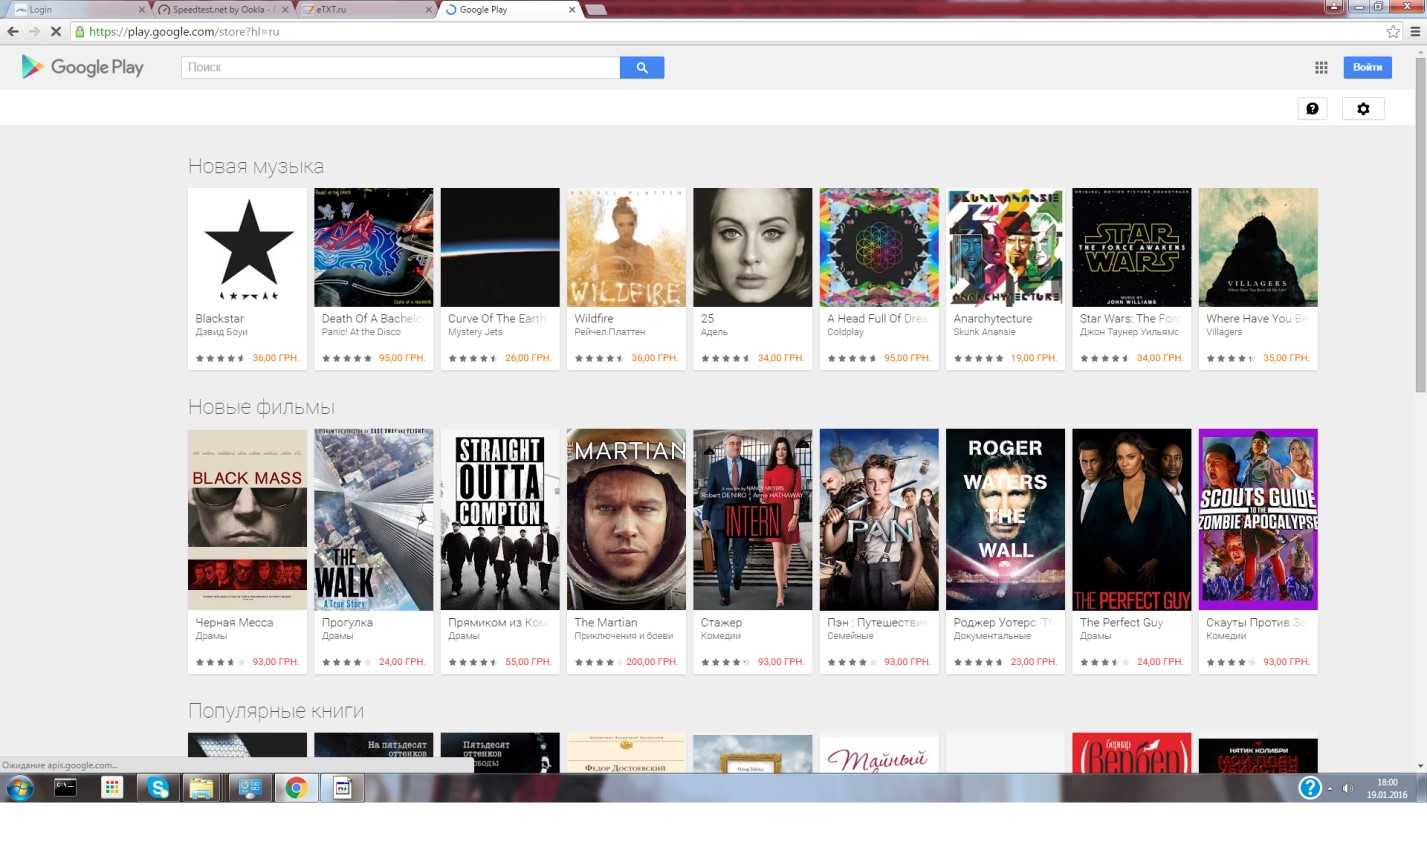Click the Google Play logo

point(83,67)
